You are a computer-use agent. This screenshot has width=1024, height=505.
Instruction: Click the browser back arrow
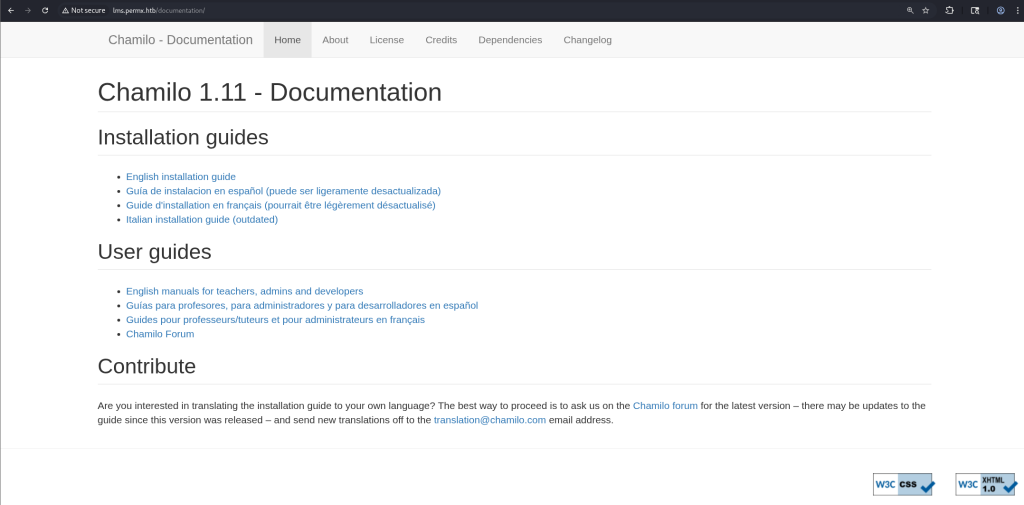(x=10, y=10)
